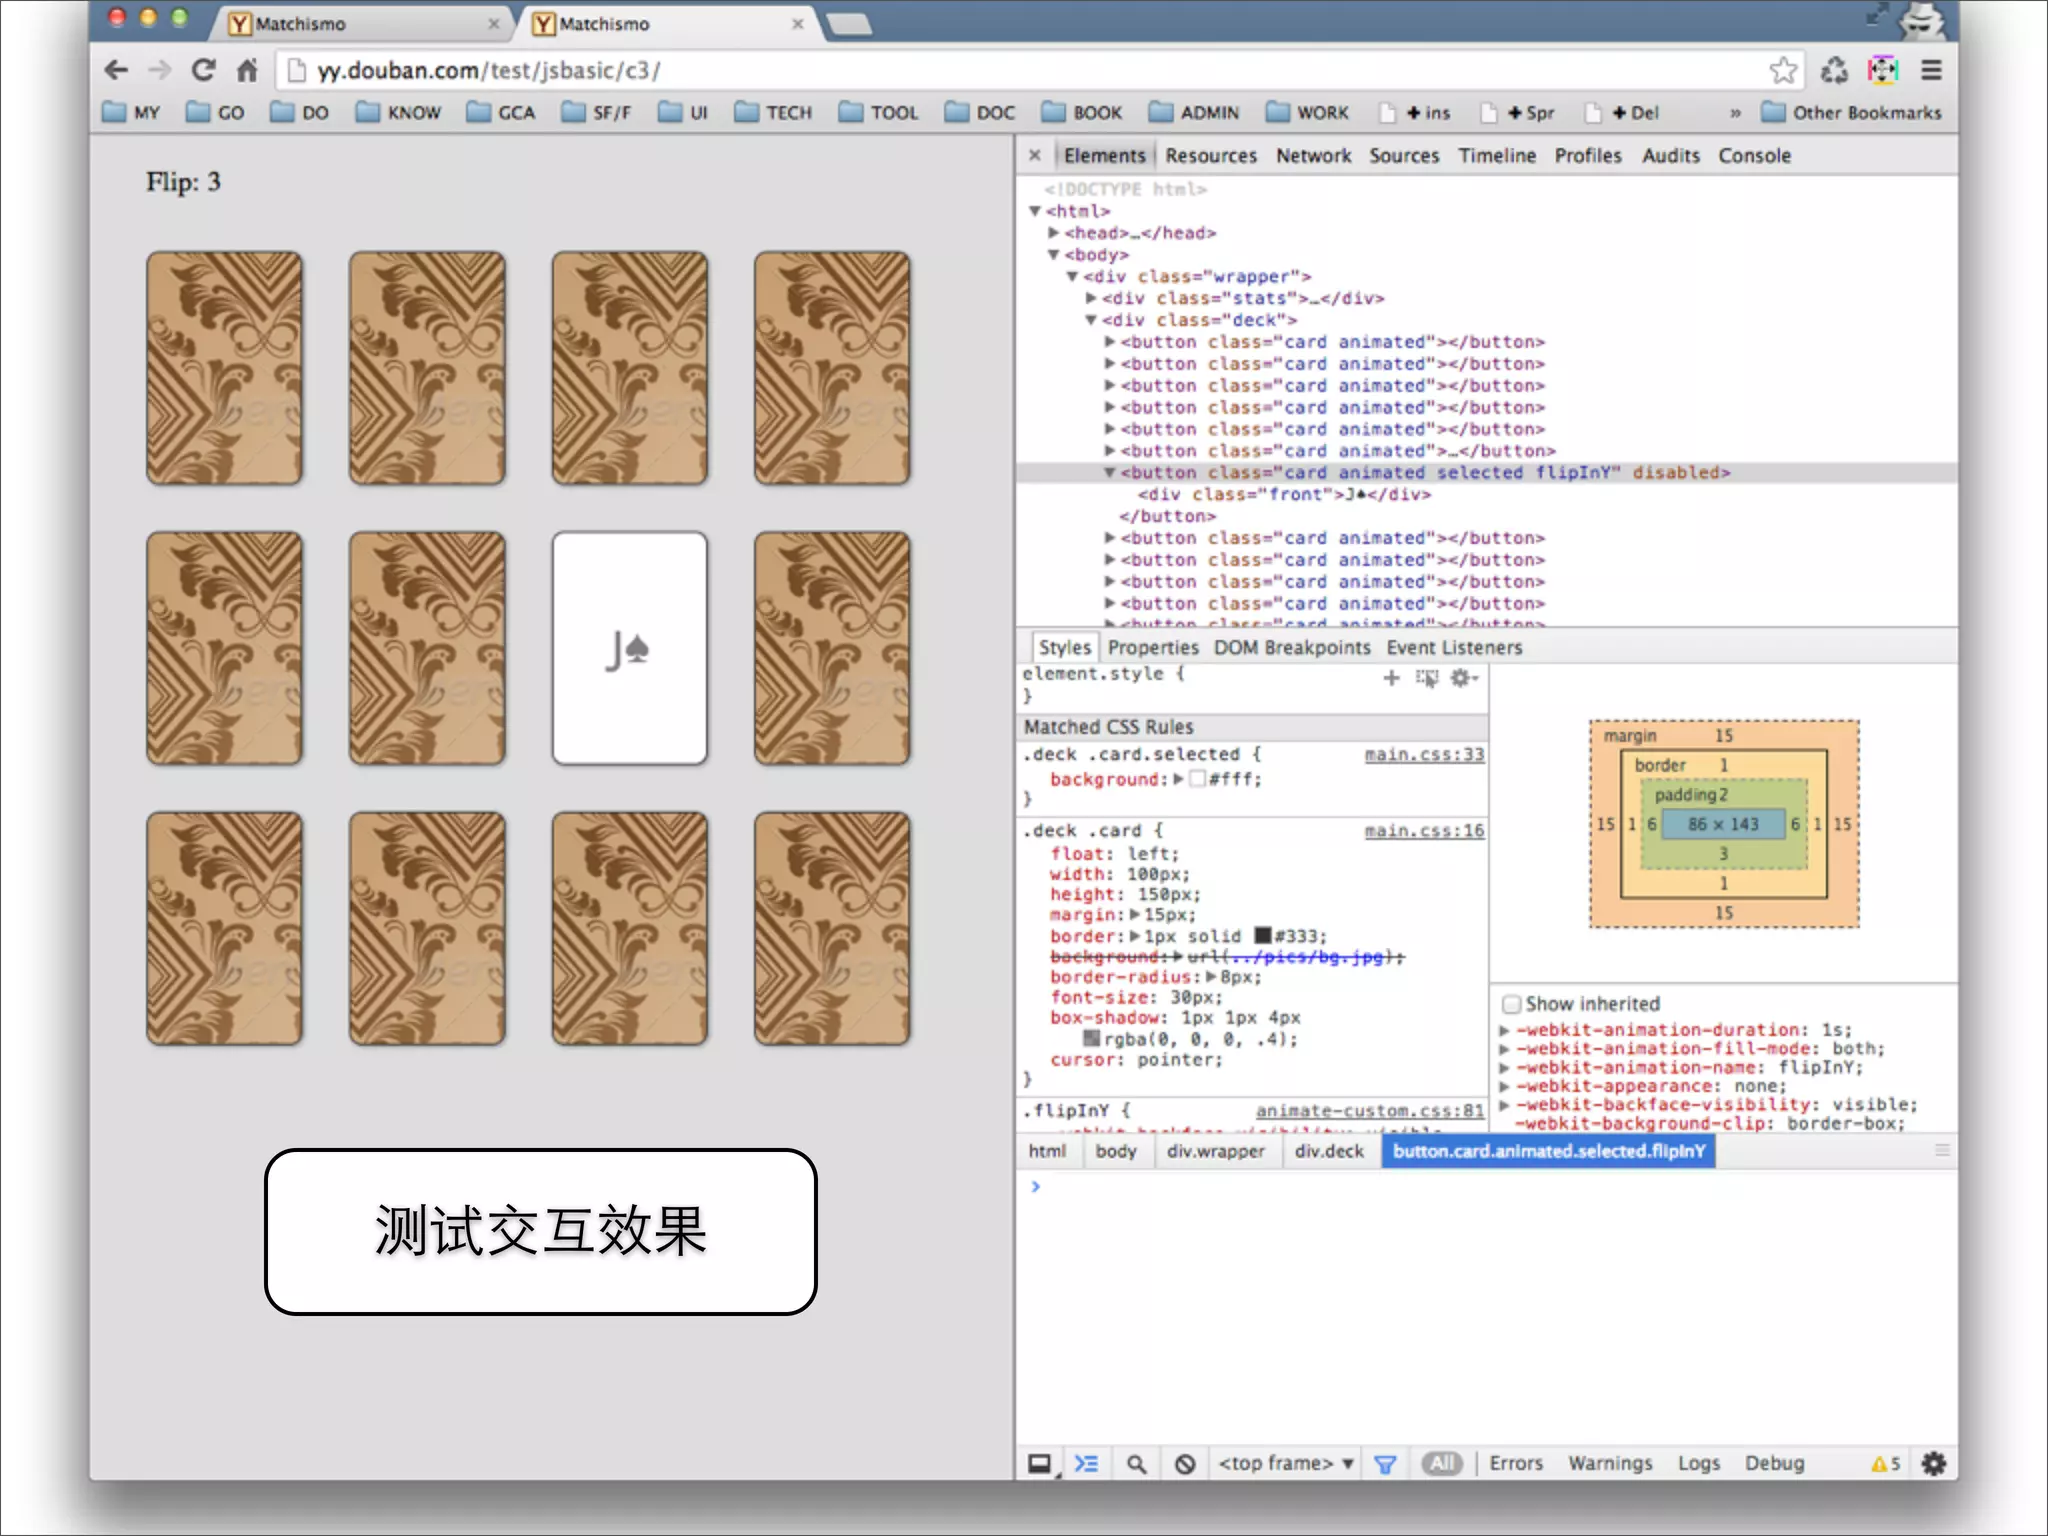Open the Chrome hamburger menu

pos(1931,70)
